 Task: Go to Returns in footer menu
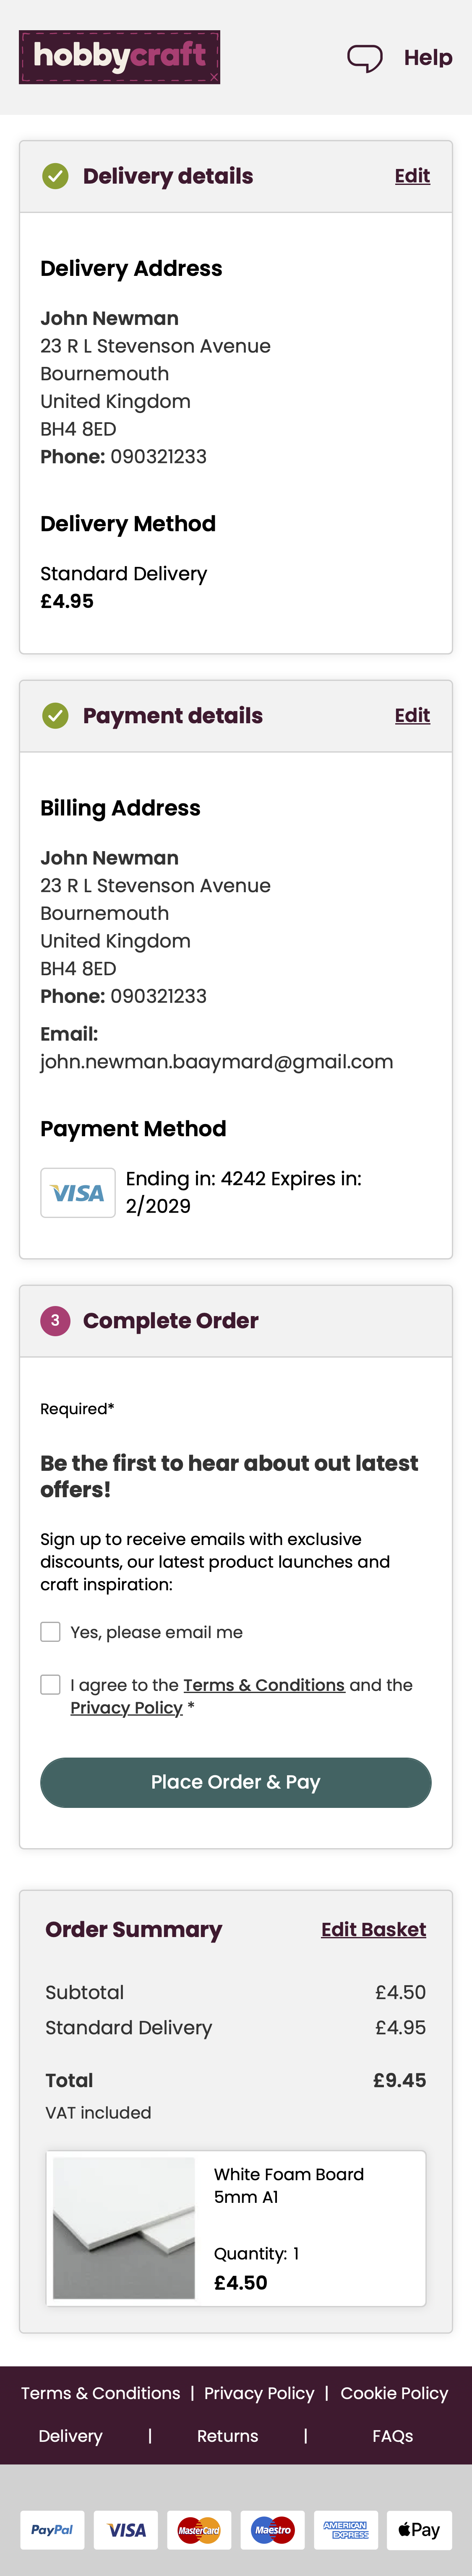click(x=227, y=2436)
